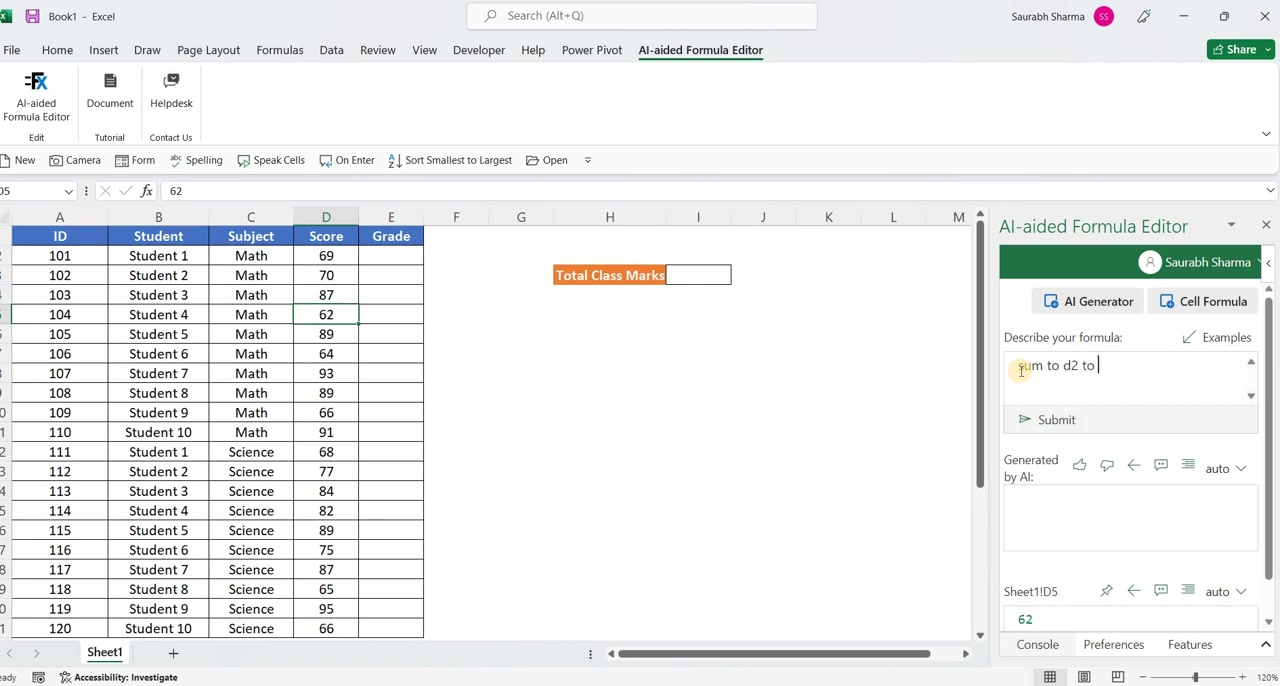Image resolution: width=1280 pixels, height=686 pixels.
Task: Open the Console tab in task pane
Action: (x=1038, y=645)
